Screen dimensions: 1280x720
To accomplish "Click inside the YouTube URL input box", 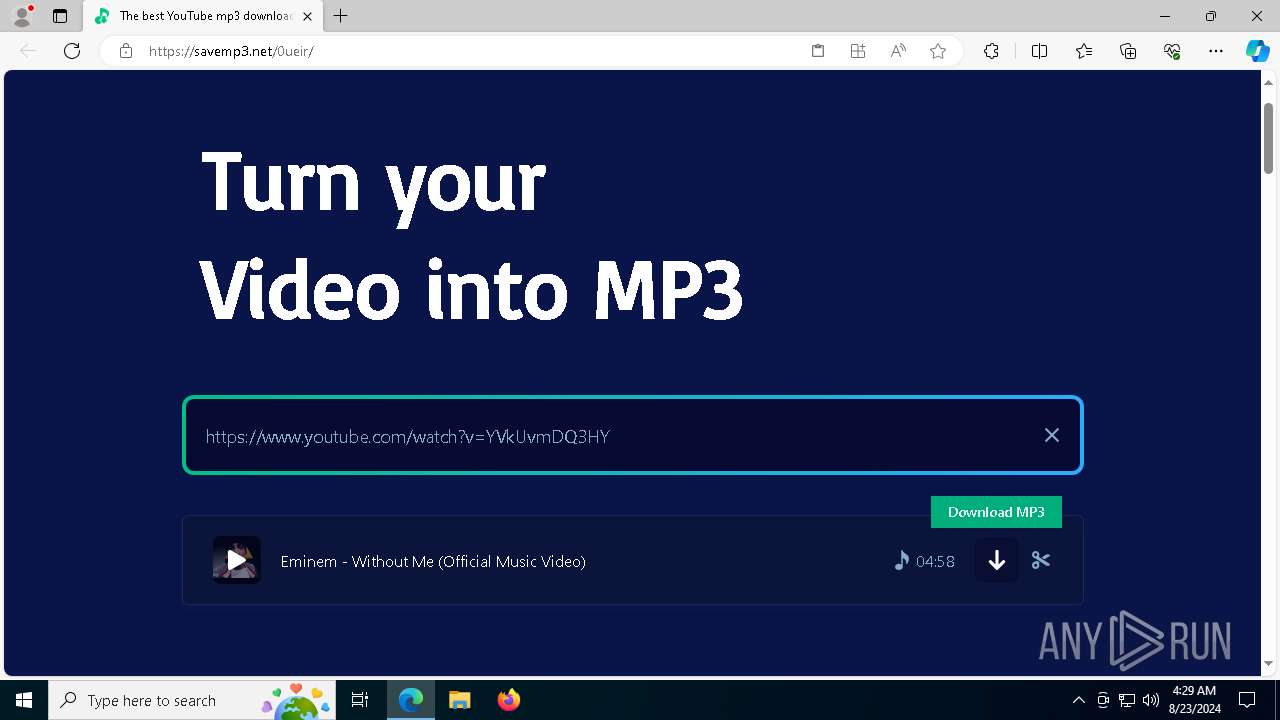I will point(632,435).
